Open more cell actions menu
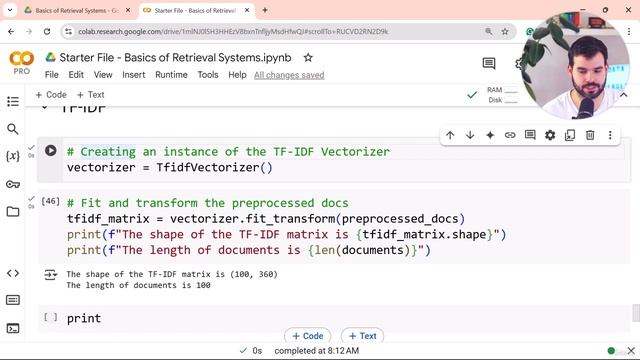This screenshot has height=360, width=640. pos(610,135)
